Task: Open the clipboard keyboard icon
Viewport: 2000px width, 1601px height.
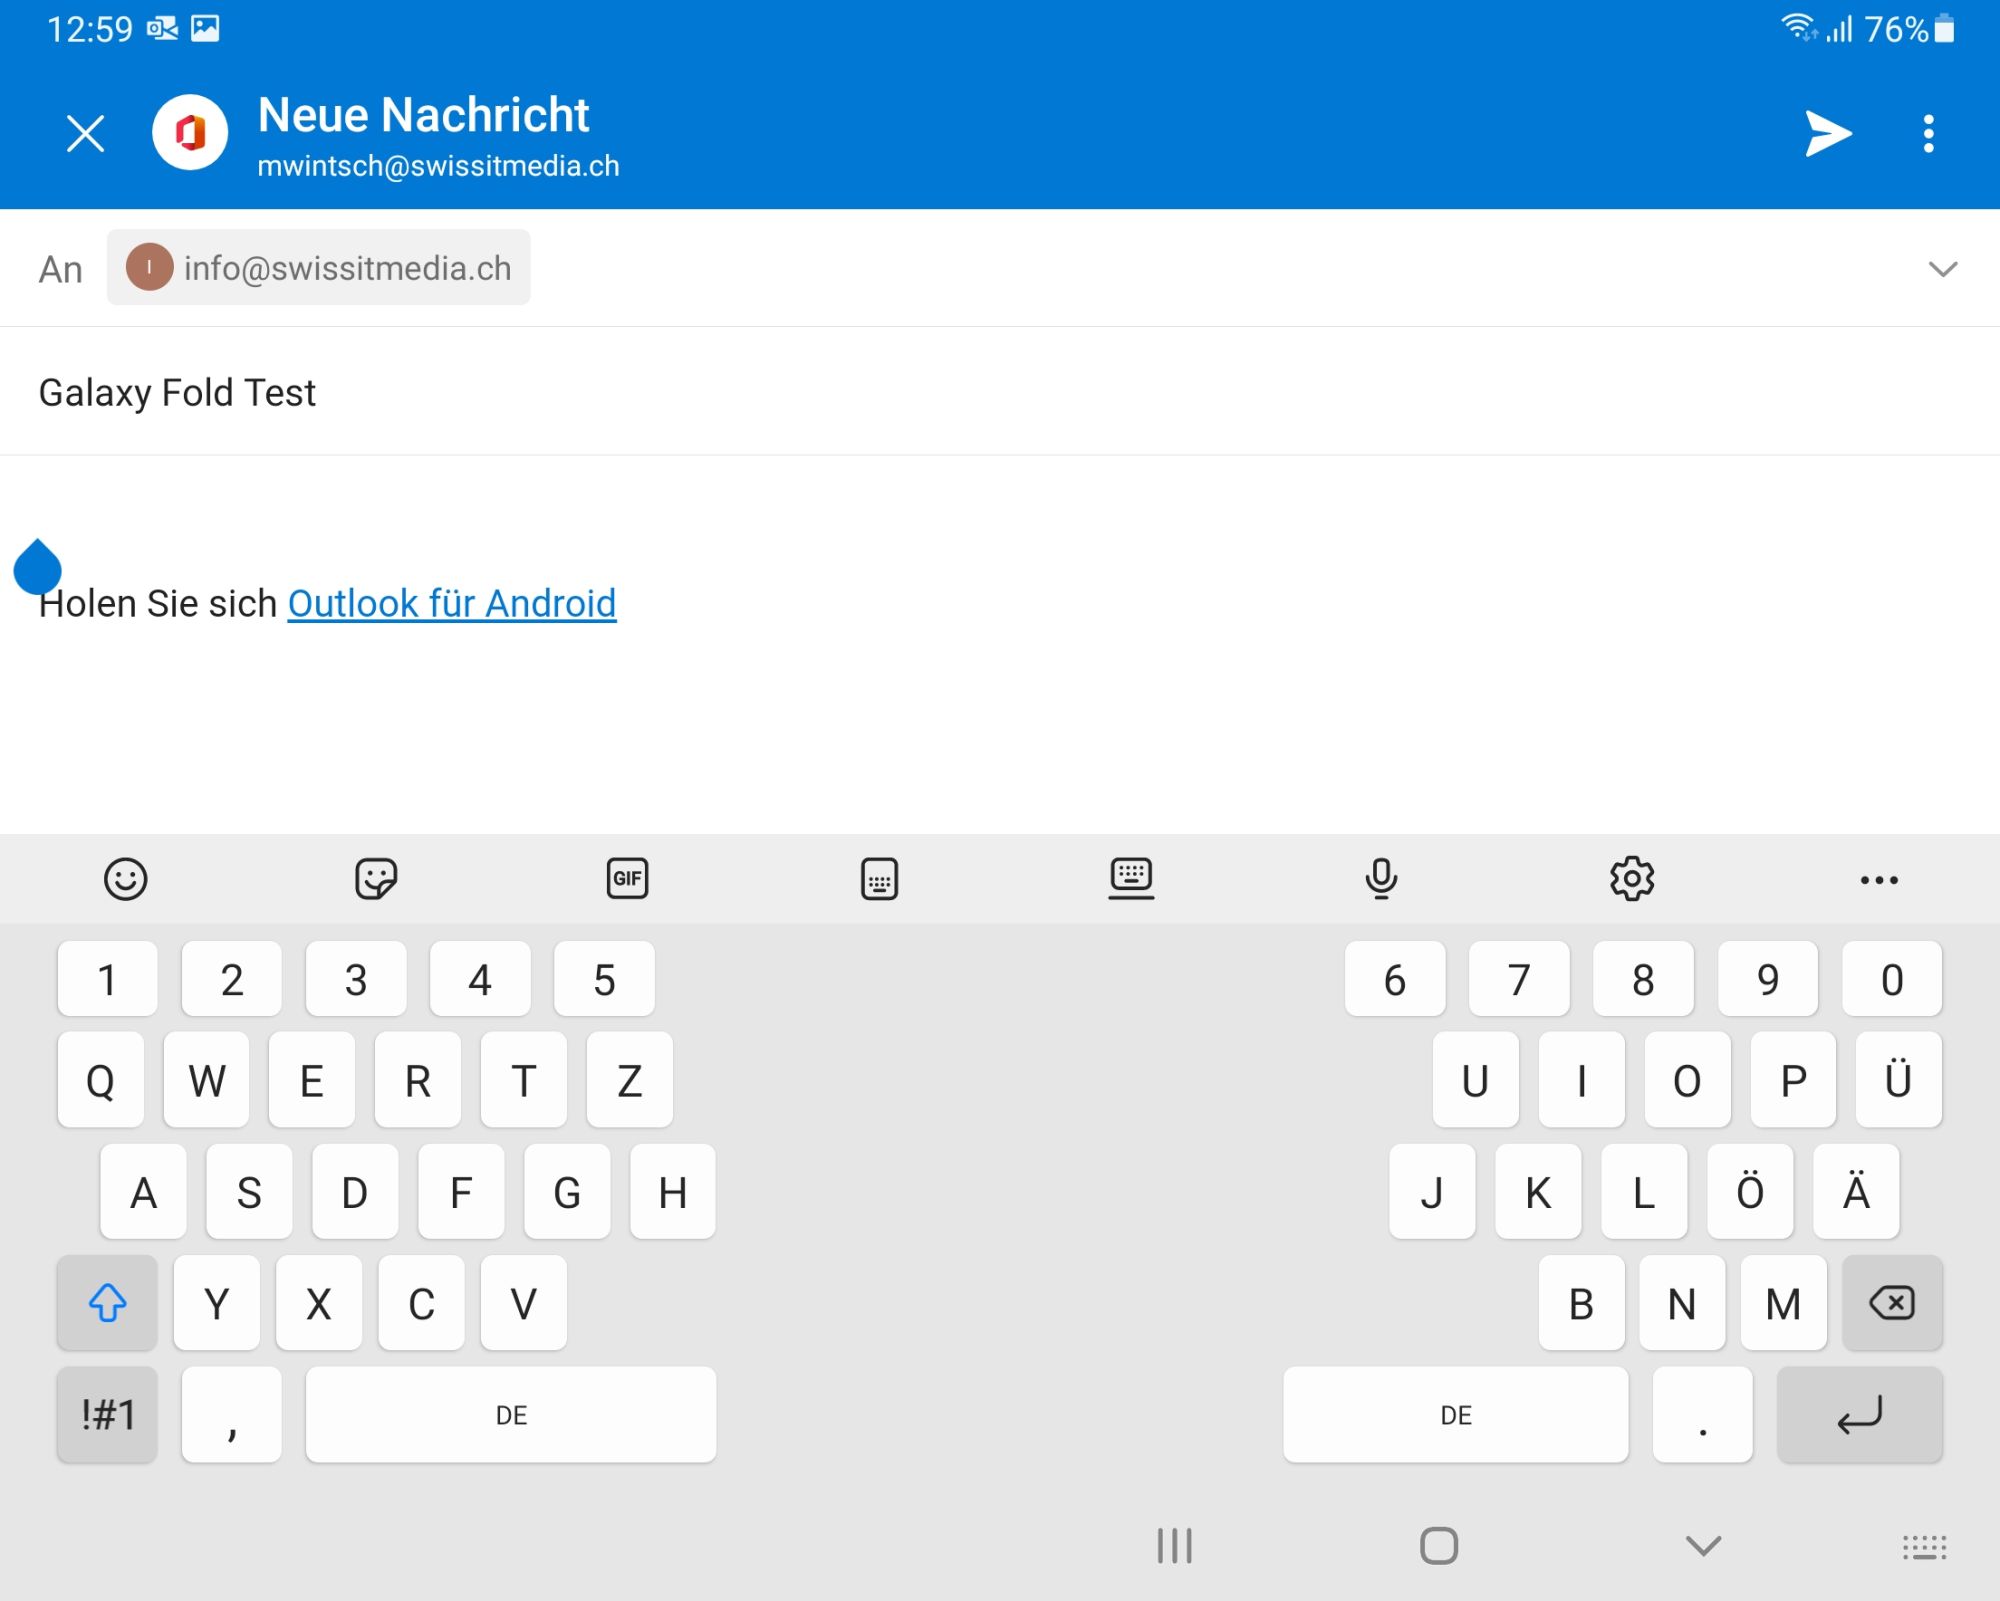Action: tap(880, 879)
